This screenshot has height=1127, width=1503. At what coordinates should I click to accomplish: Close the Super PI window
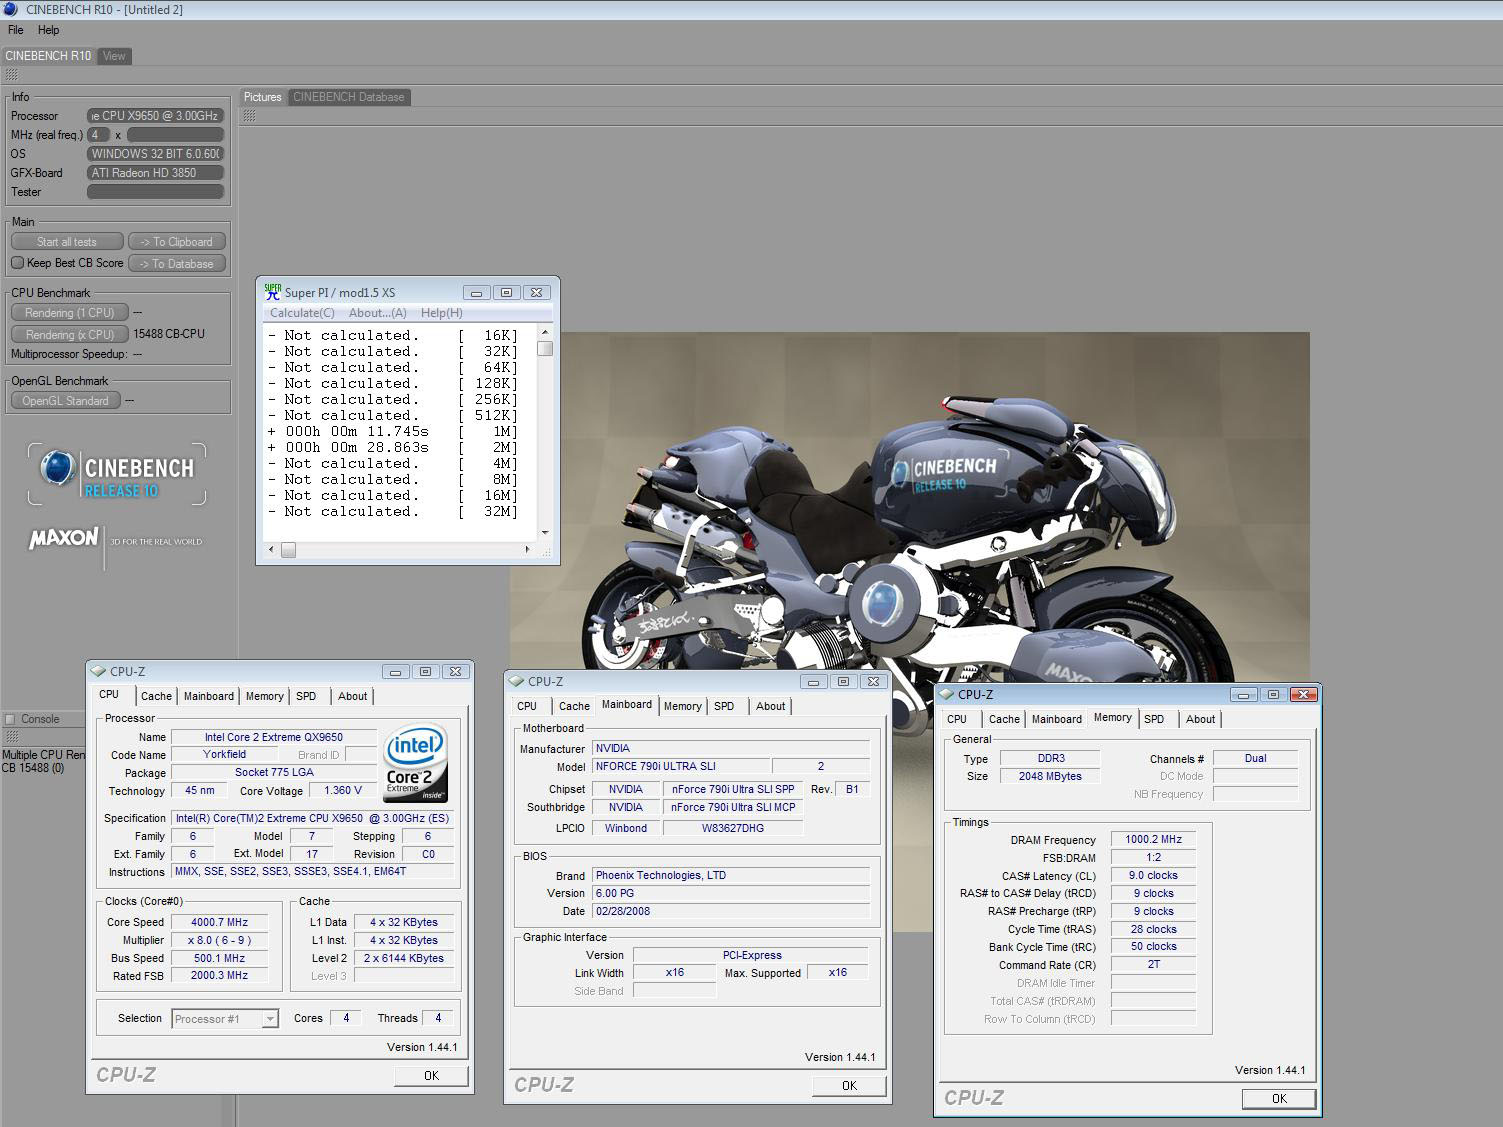click(x=536, y=293)
